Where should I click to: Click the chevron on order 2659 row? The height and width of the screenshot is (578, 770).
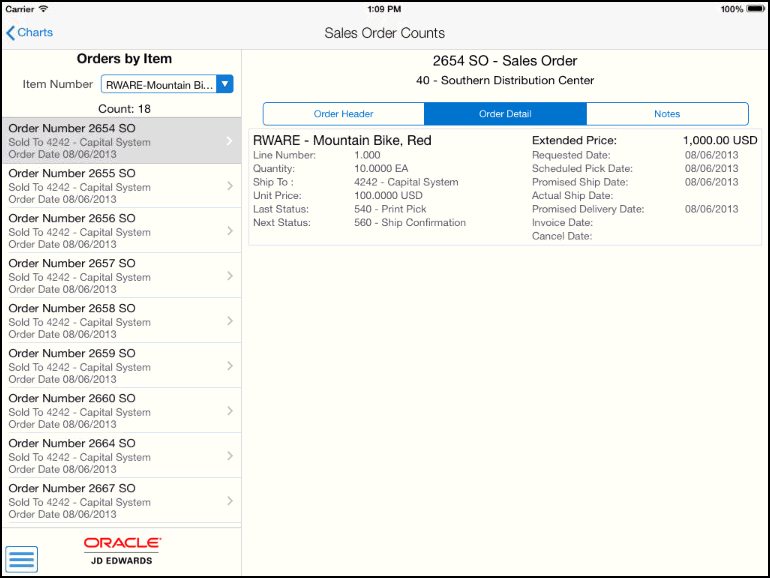click(230, 366)
